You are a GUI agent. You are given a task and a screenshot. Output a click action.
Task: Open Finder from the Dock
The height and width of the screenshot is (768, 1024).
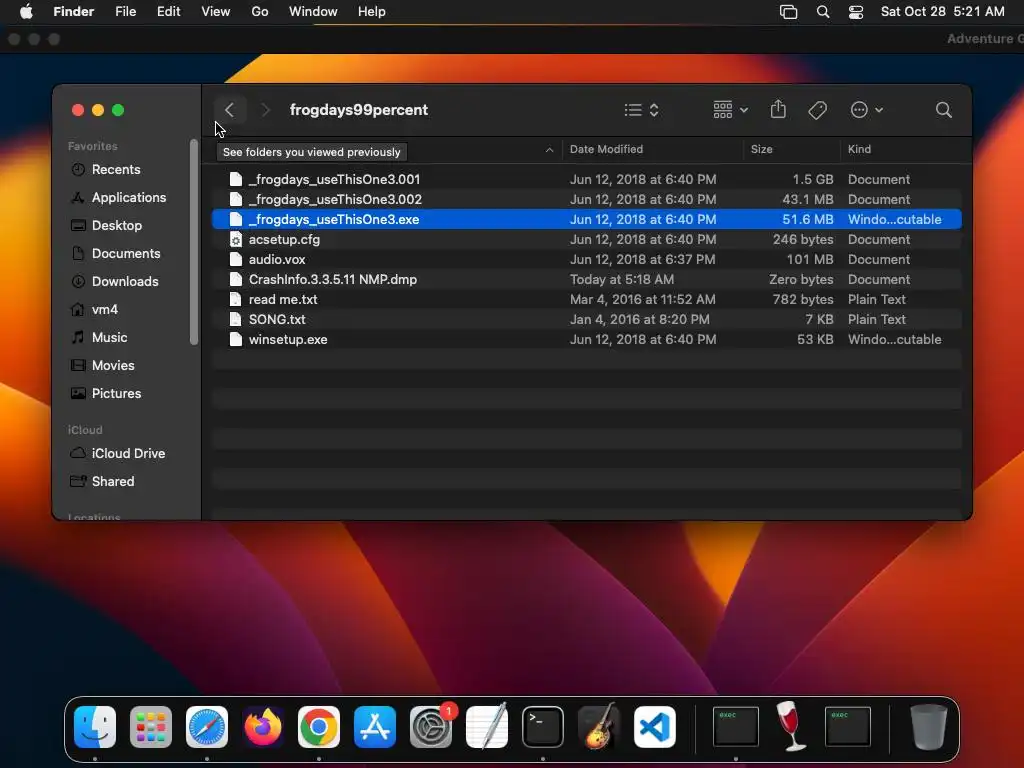(x=95, y=726)
